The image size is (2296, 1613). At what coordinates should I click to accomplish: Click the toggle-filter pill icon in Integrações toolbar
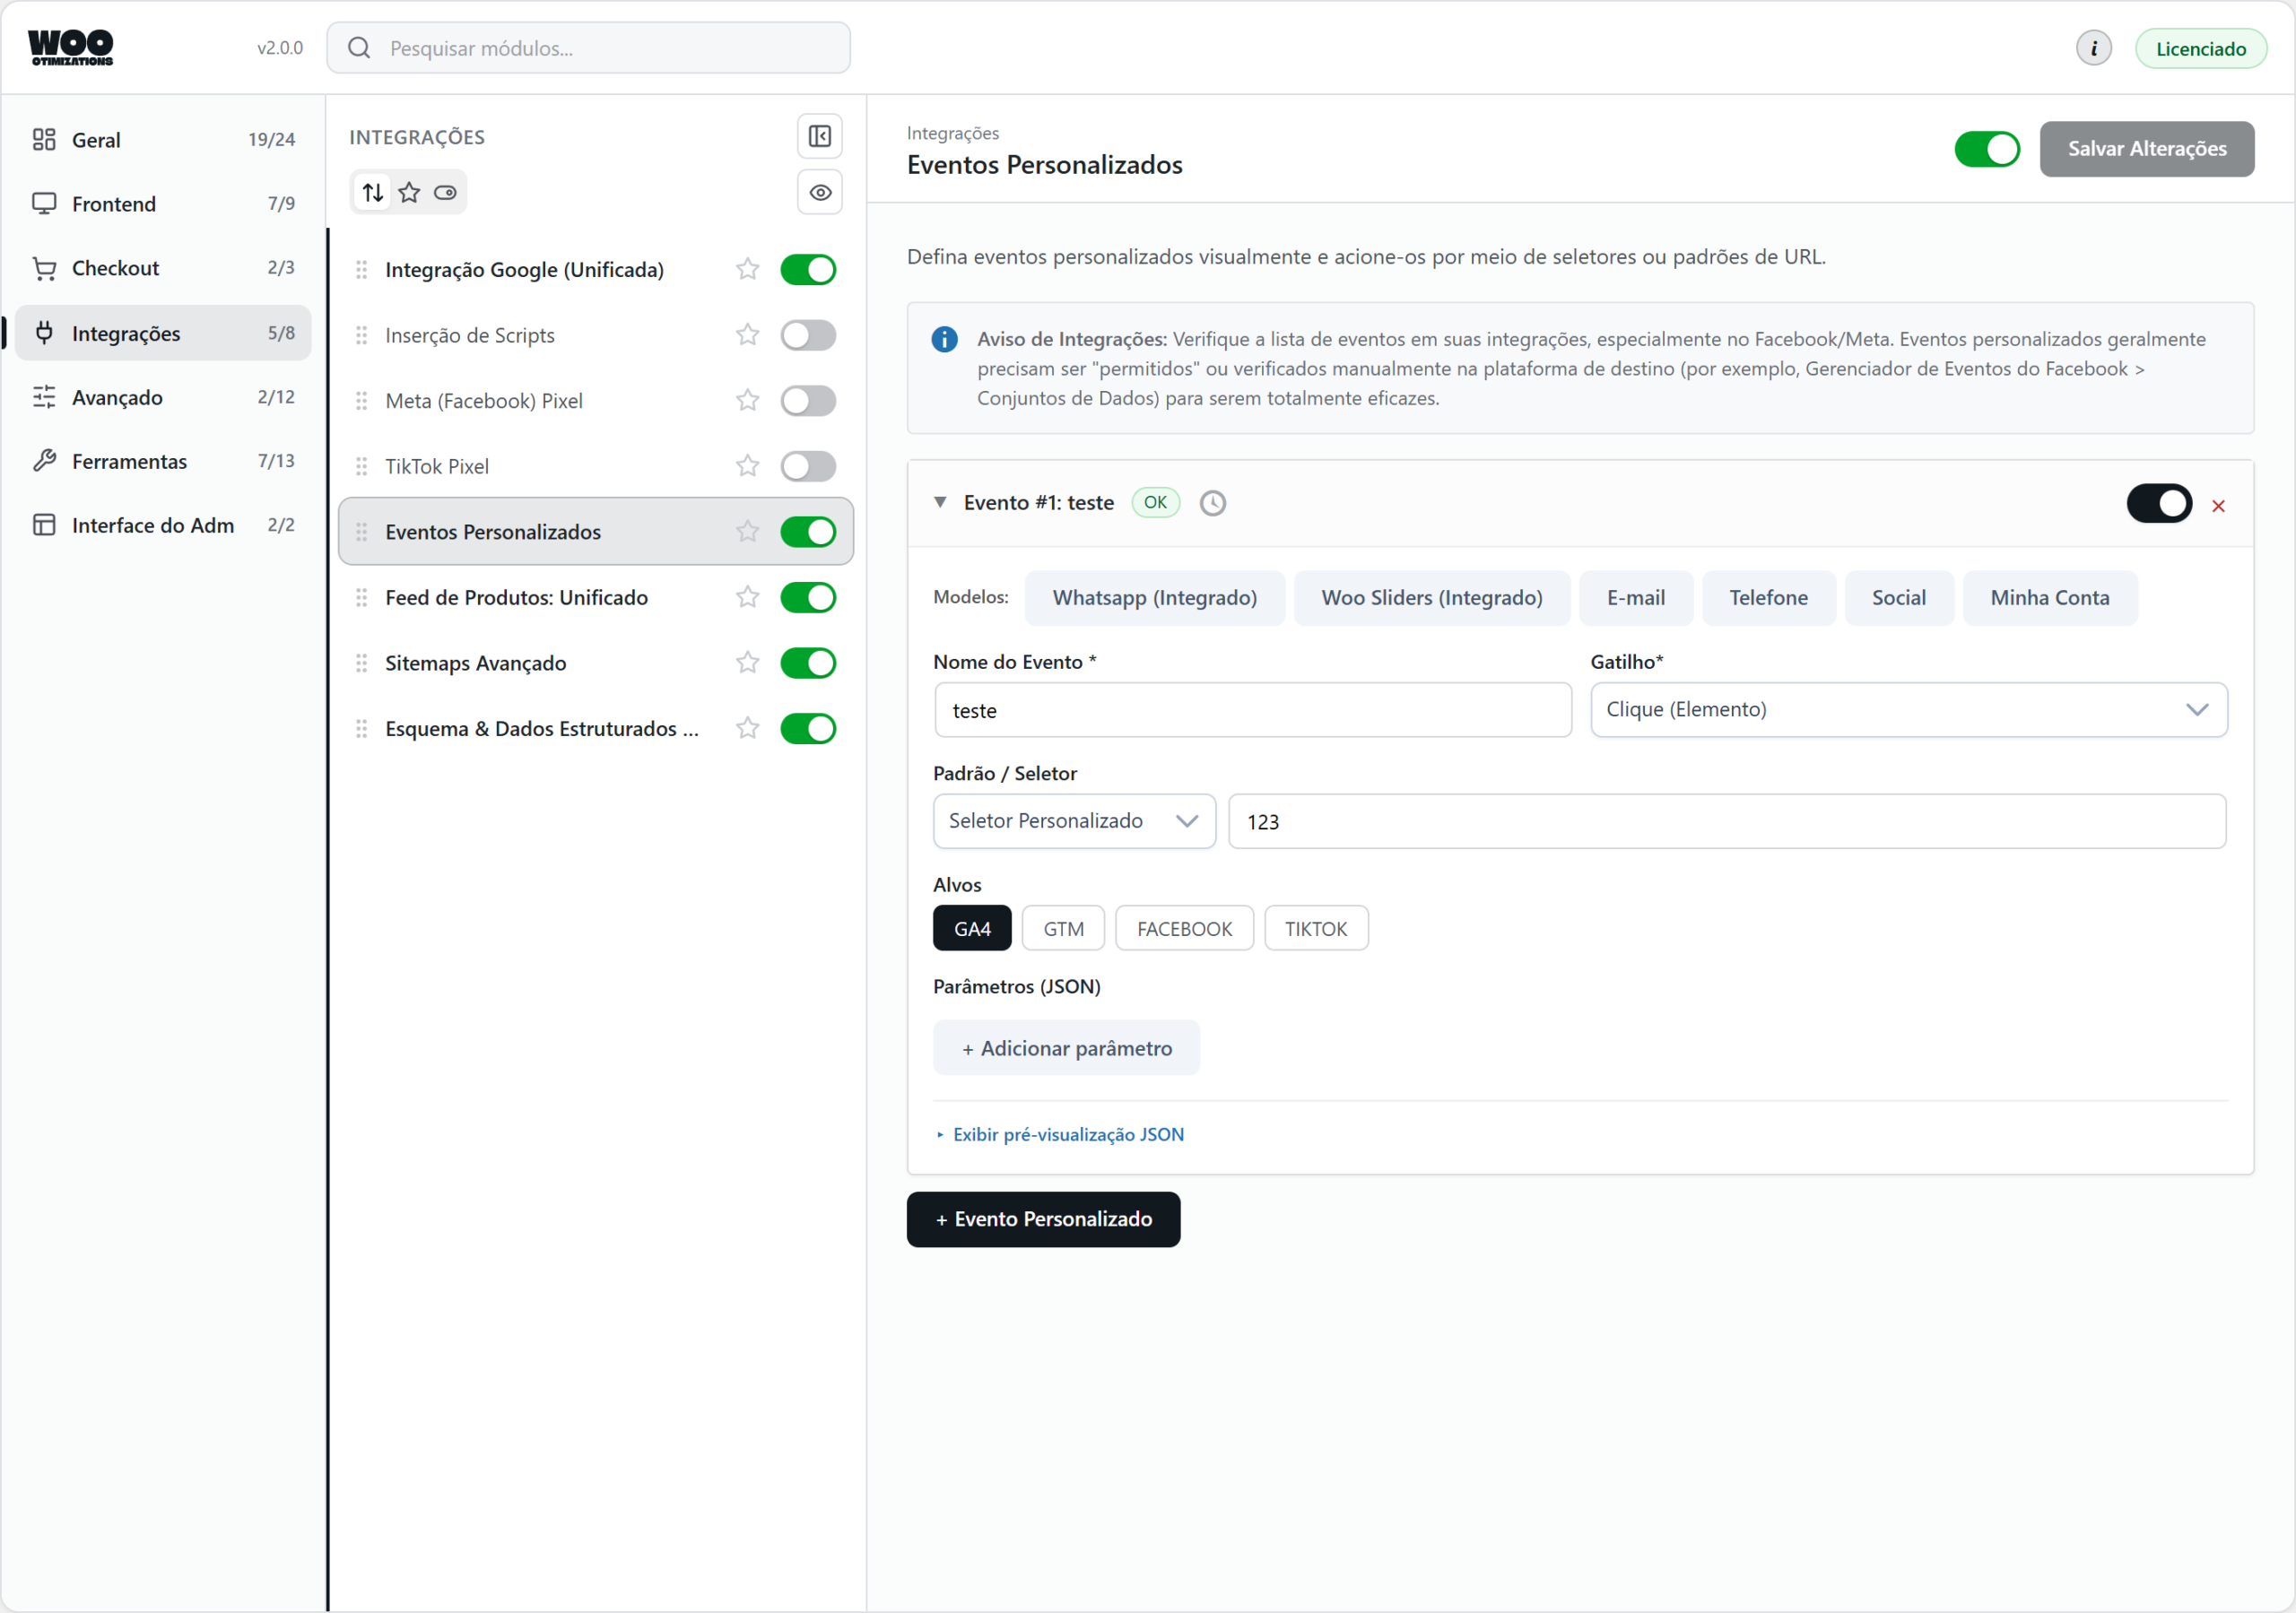pos(445,192)
